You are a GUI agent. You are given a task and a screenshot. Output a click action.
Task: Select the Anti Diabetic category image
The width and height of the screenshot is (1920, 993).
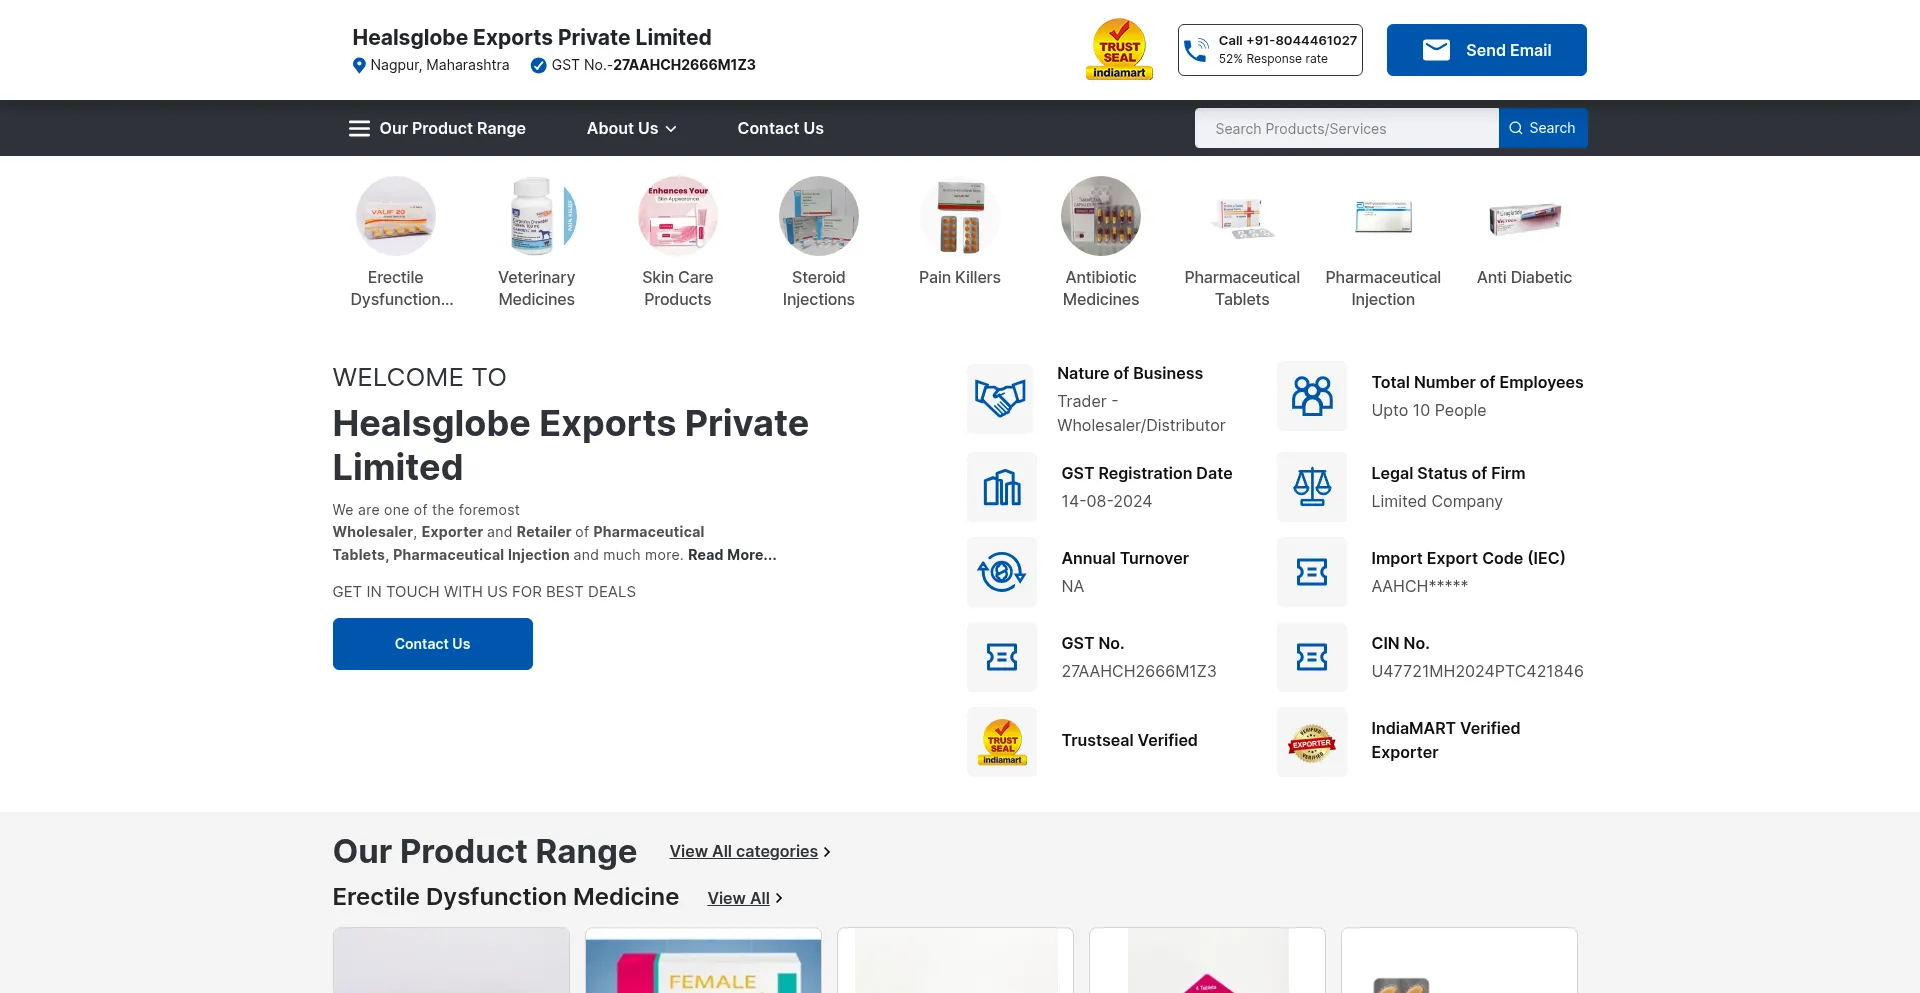[x=1524, y=216]
